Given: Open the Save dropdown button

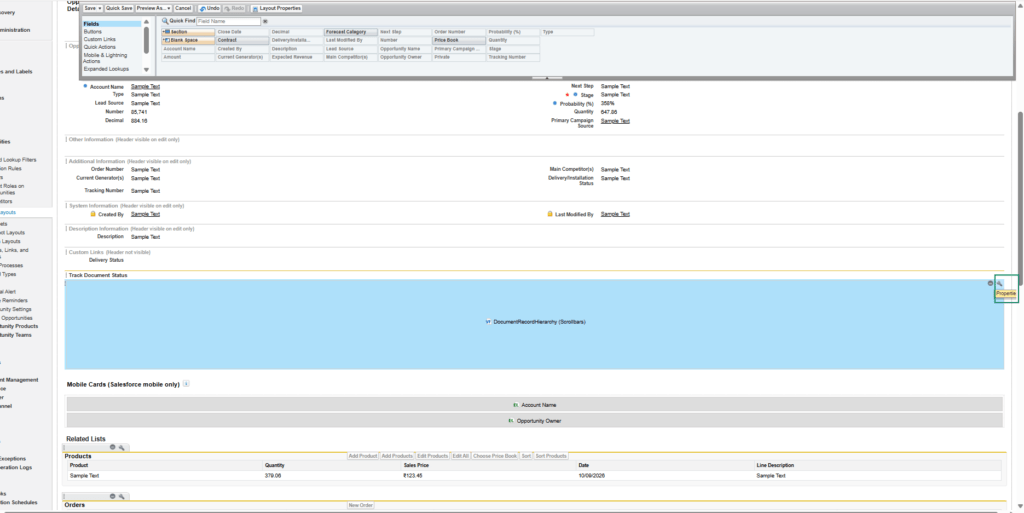Looking at the screenshot, I should tap(92, 8).
